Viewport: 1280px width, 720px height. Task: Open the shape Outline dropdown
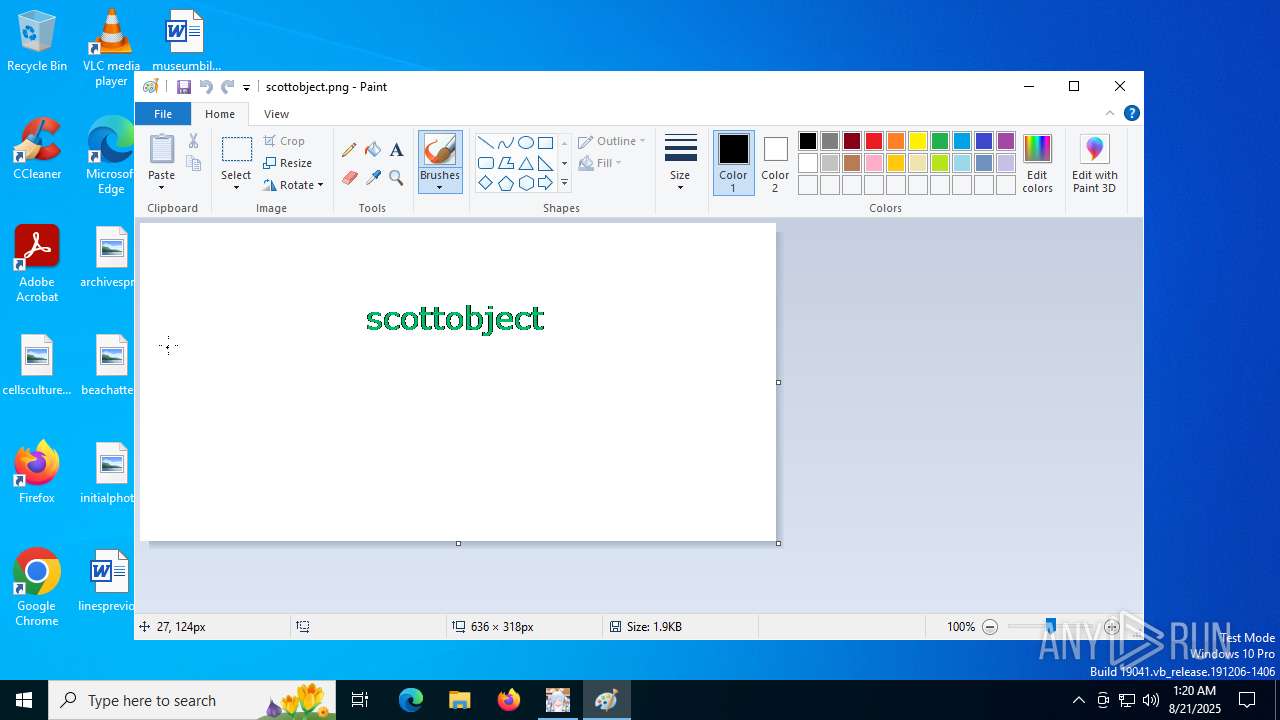[x=612, y=141]
